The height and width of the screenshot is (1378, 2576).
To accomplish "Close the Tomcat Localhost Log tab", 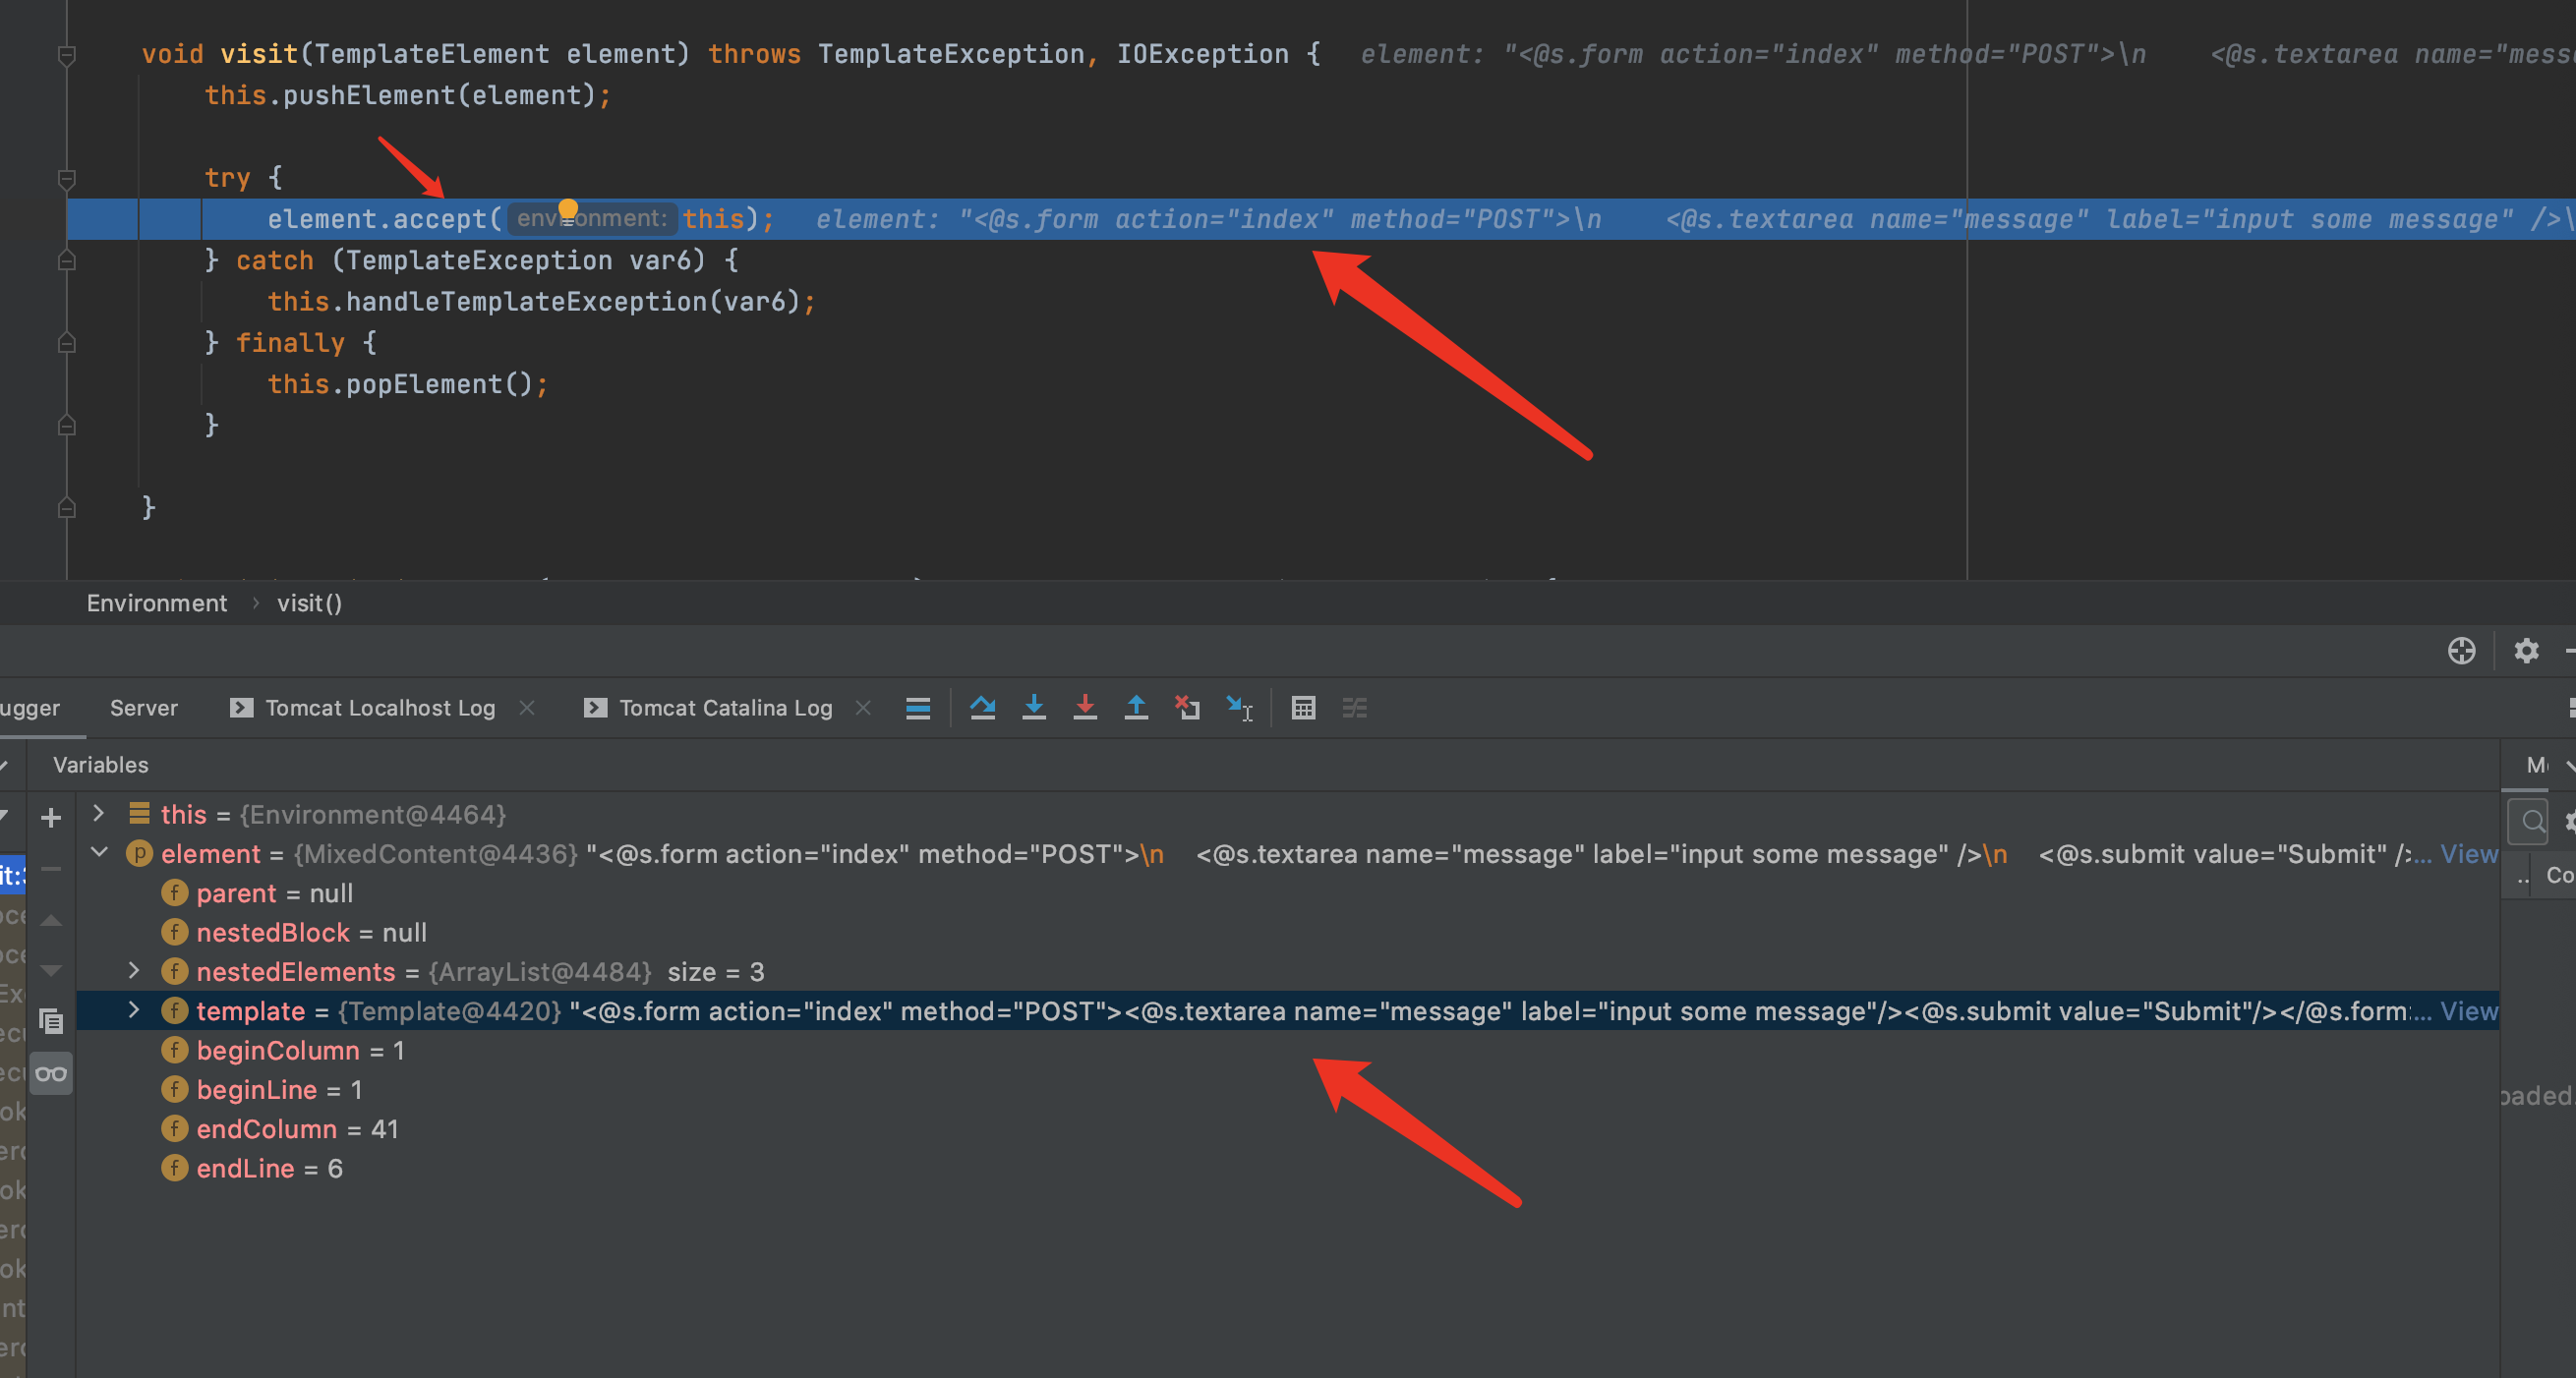I will point(527,708).
